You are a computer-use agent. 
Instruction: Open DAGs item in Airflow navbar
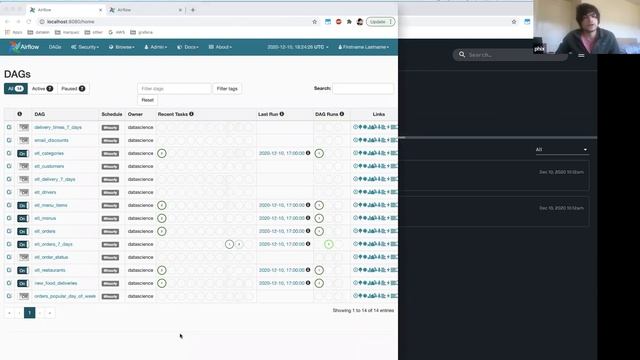[x=55, y=47]
